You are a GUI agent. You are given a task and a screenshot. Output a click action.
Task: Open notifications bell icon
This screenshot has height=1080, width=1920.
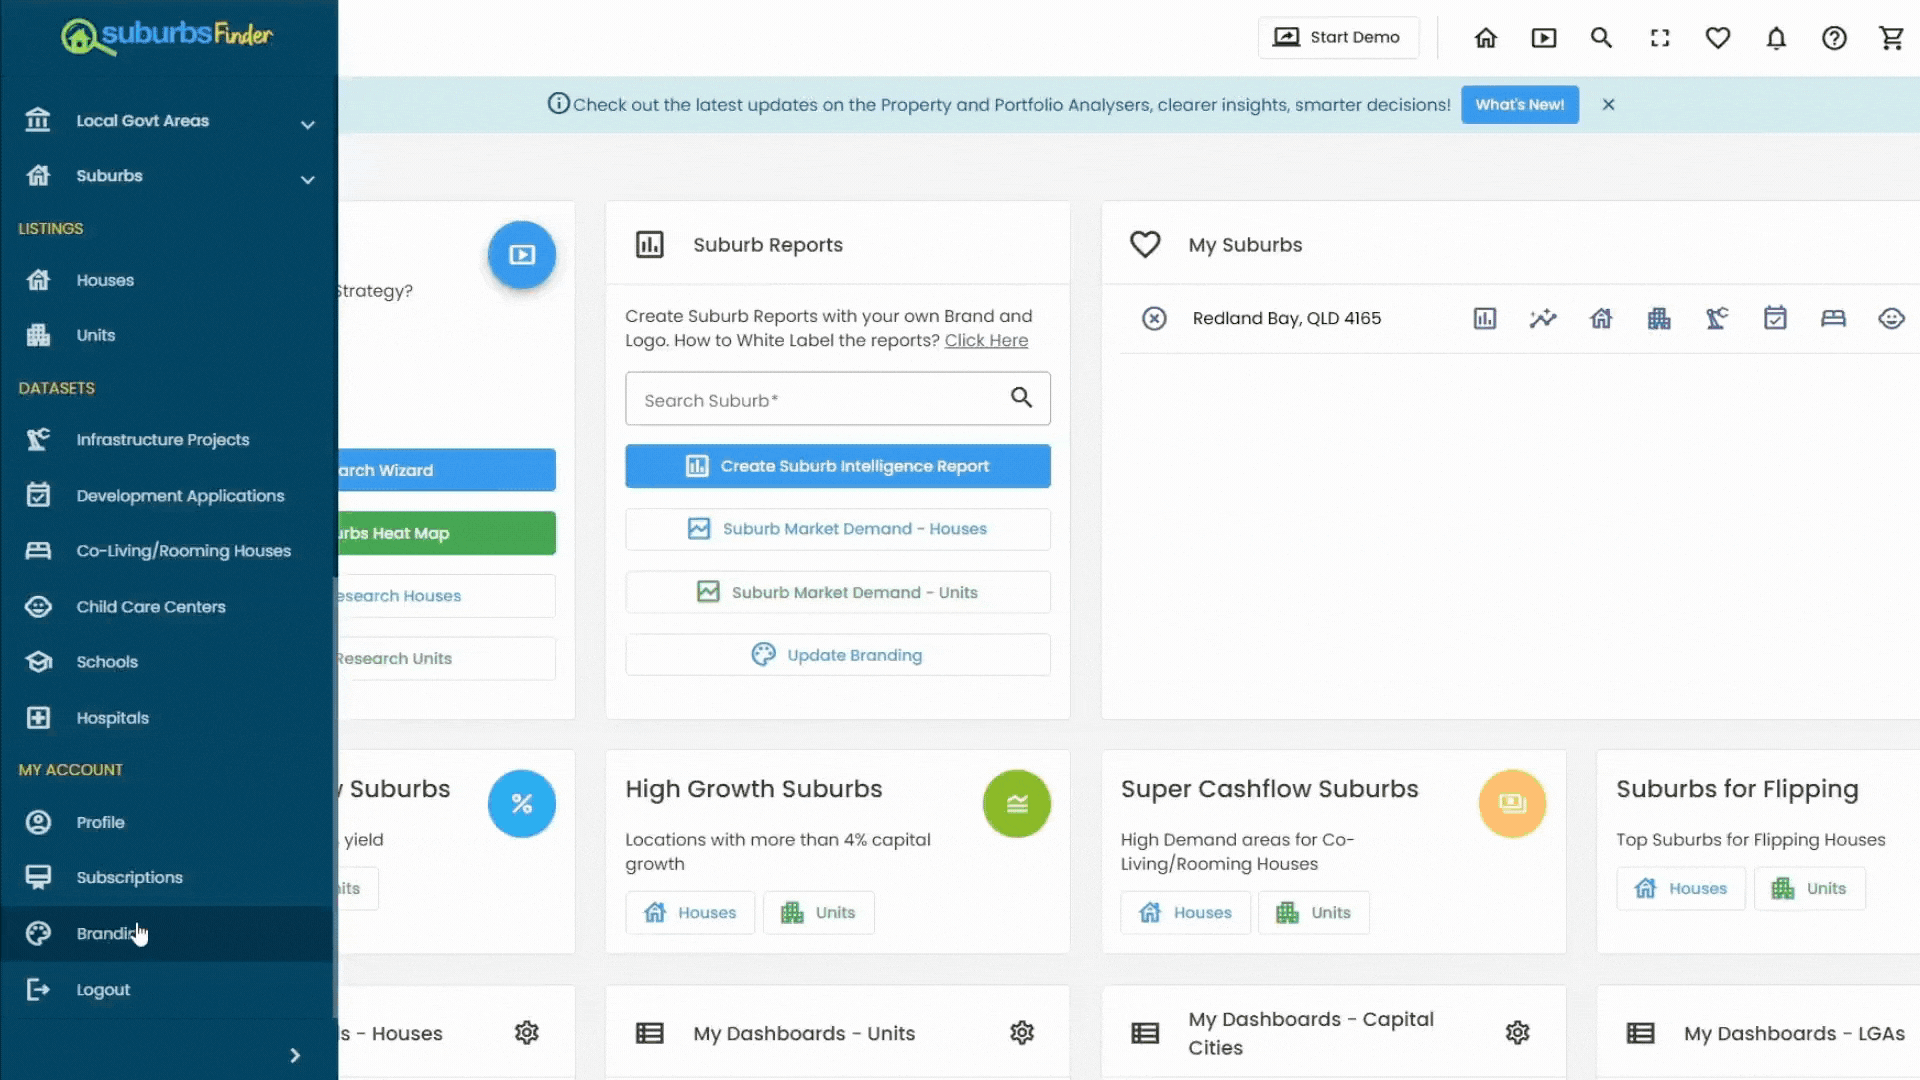coord(1776,38)
